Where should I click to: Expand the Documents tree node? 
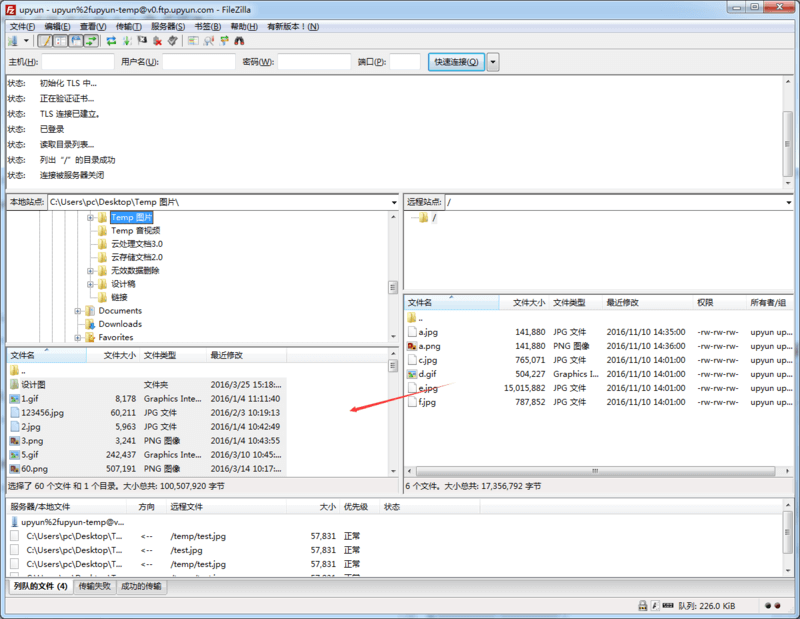(x=78, y=311)
